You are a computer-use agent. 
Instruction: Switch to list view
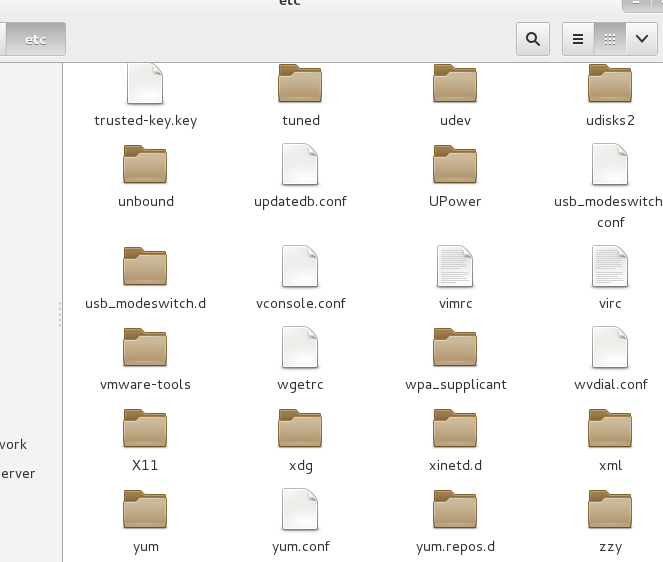tap(578, 39)
